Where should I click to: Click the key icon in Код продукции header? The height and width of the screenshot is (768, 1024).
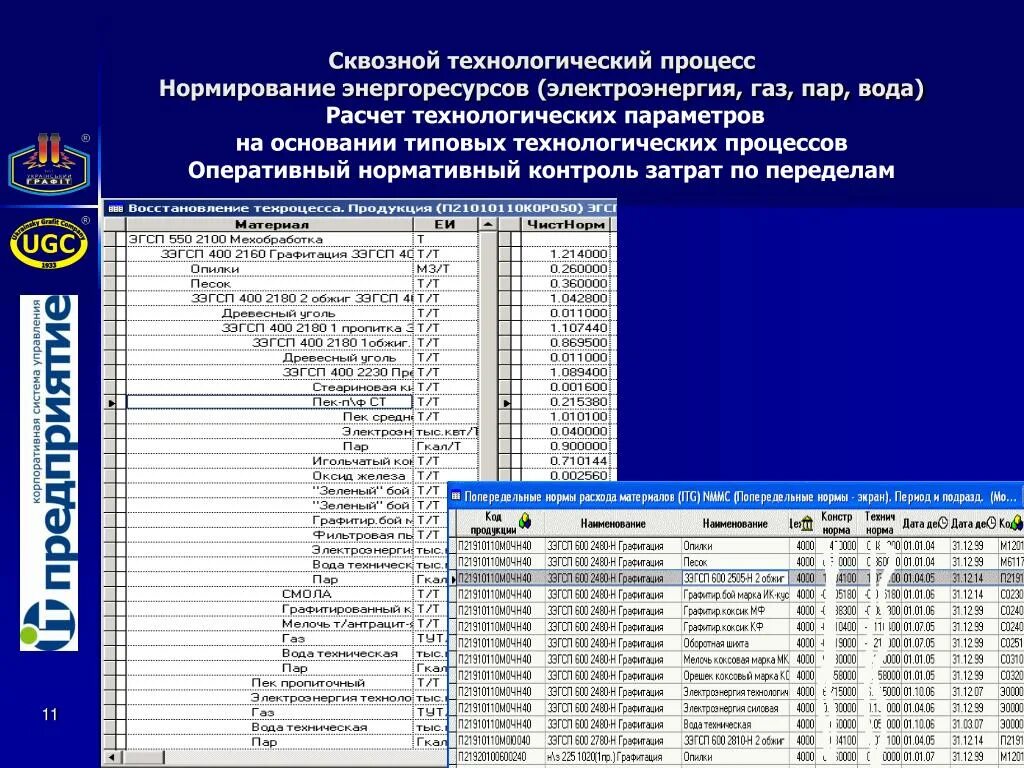point(524,519)
